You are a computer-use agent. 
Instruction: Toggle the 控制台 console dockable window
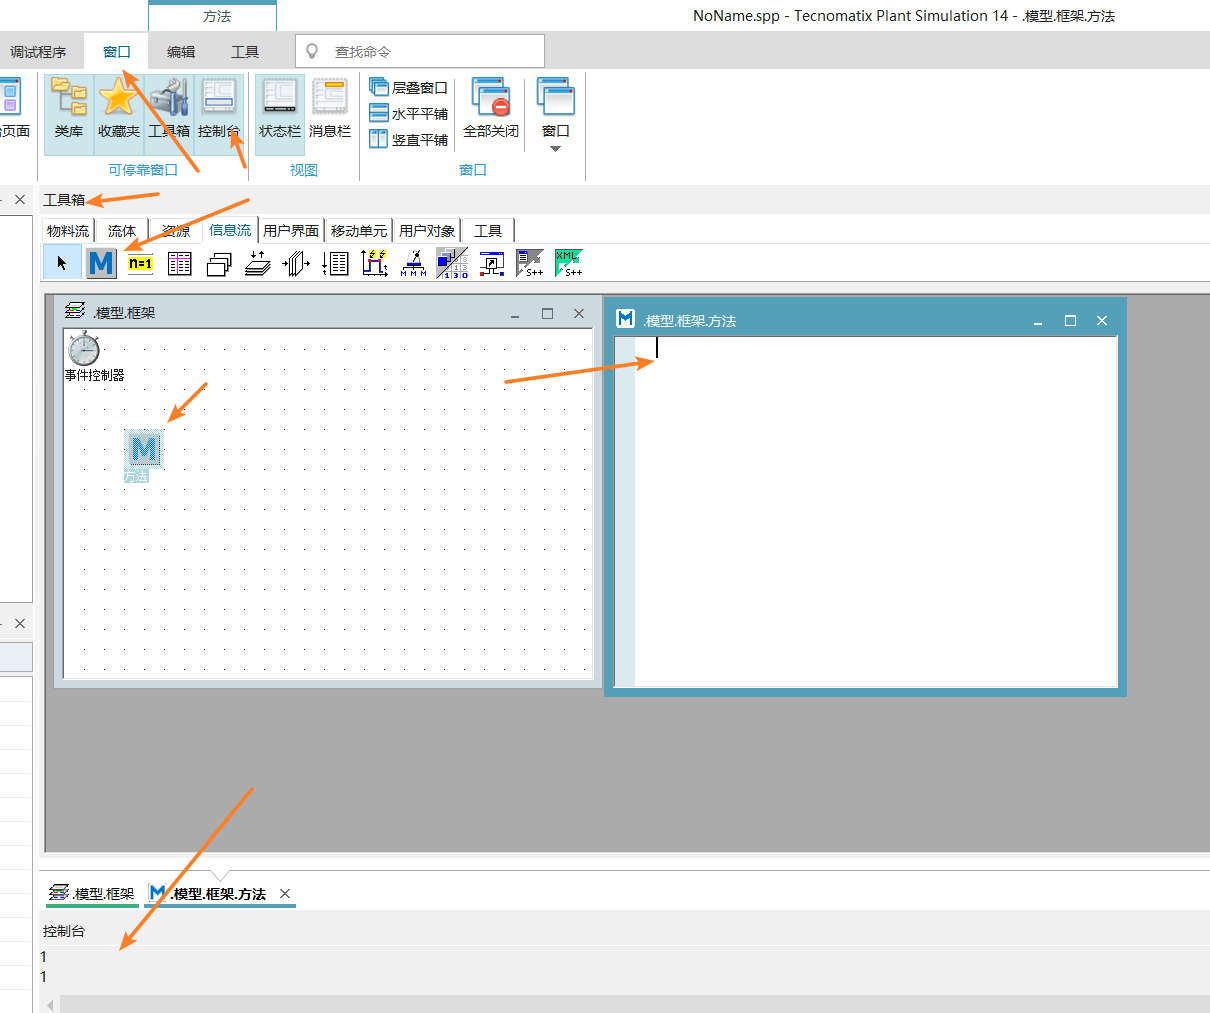coord(219,112)
